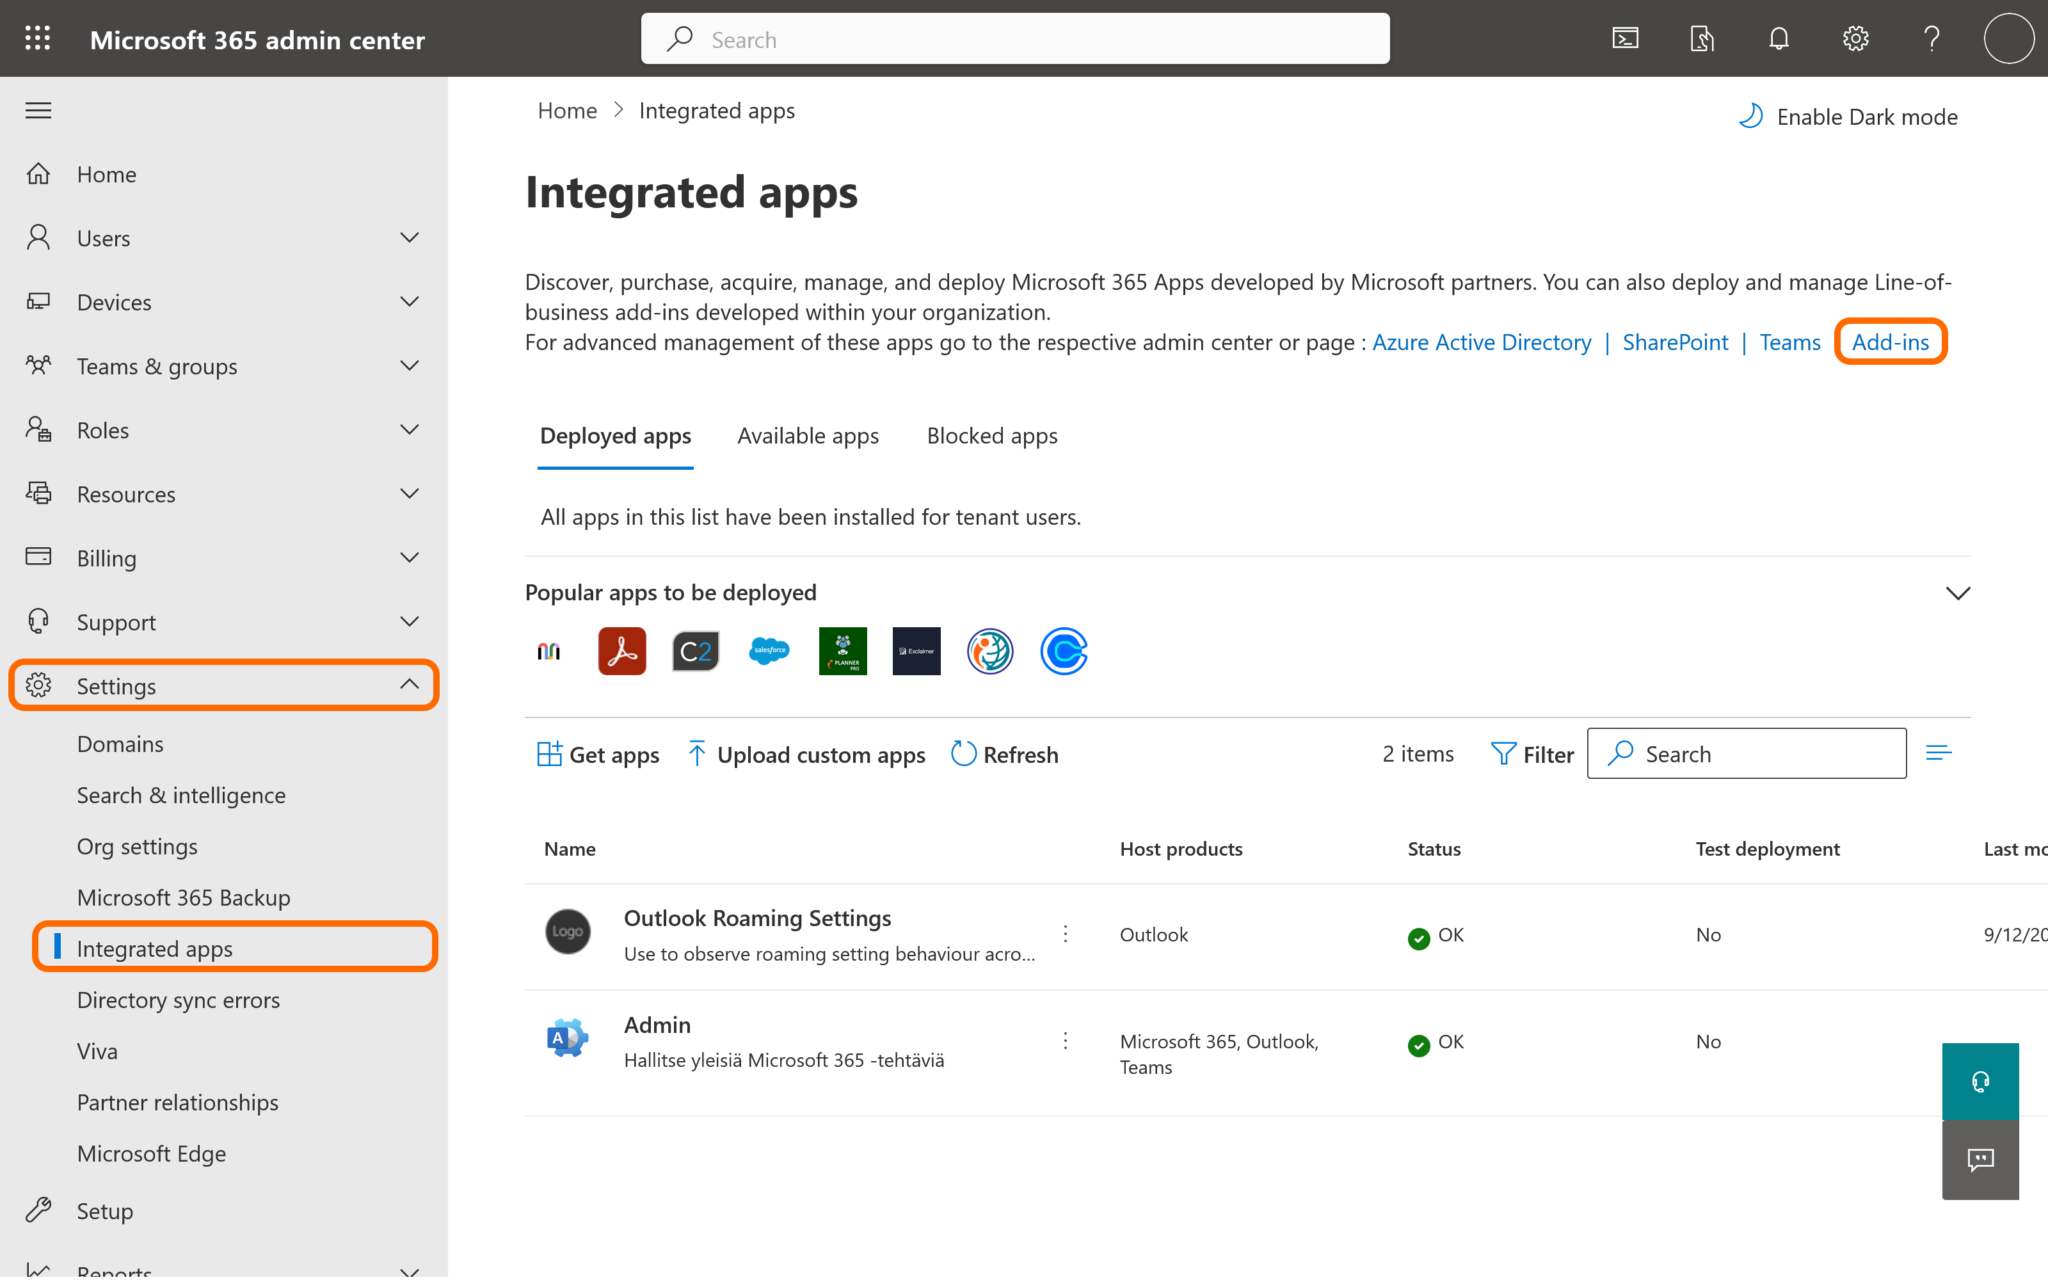Viewport: 2048px width, 1280px height.
Task: Collapse Popular apps to be deployed
Action: coord(1958,593)
